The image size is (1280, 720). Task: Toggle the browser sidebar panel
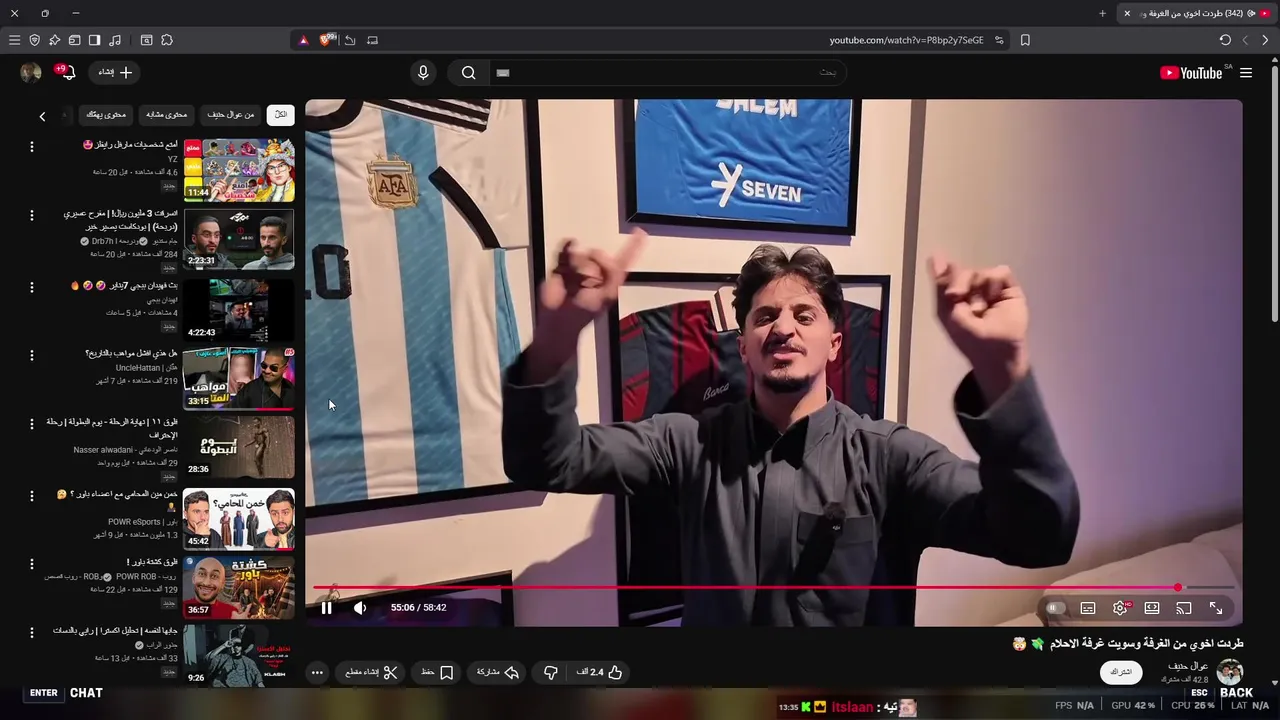point(94,40)
